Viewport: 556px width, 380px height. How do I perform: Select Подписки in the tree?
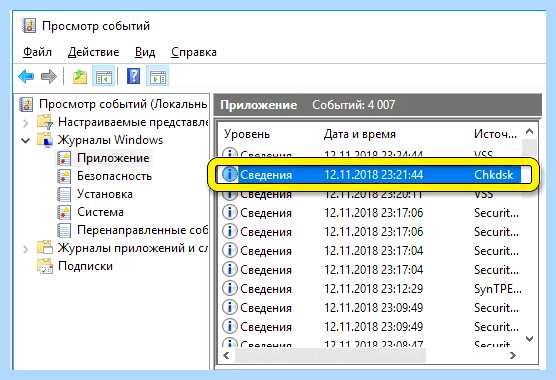(x=85, y=266)
